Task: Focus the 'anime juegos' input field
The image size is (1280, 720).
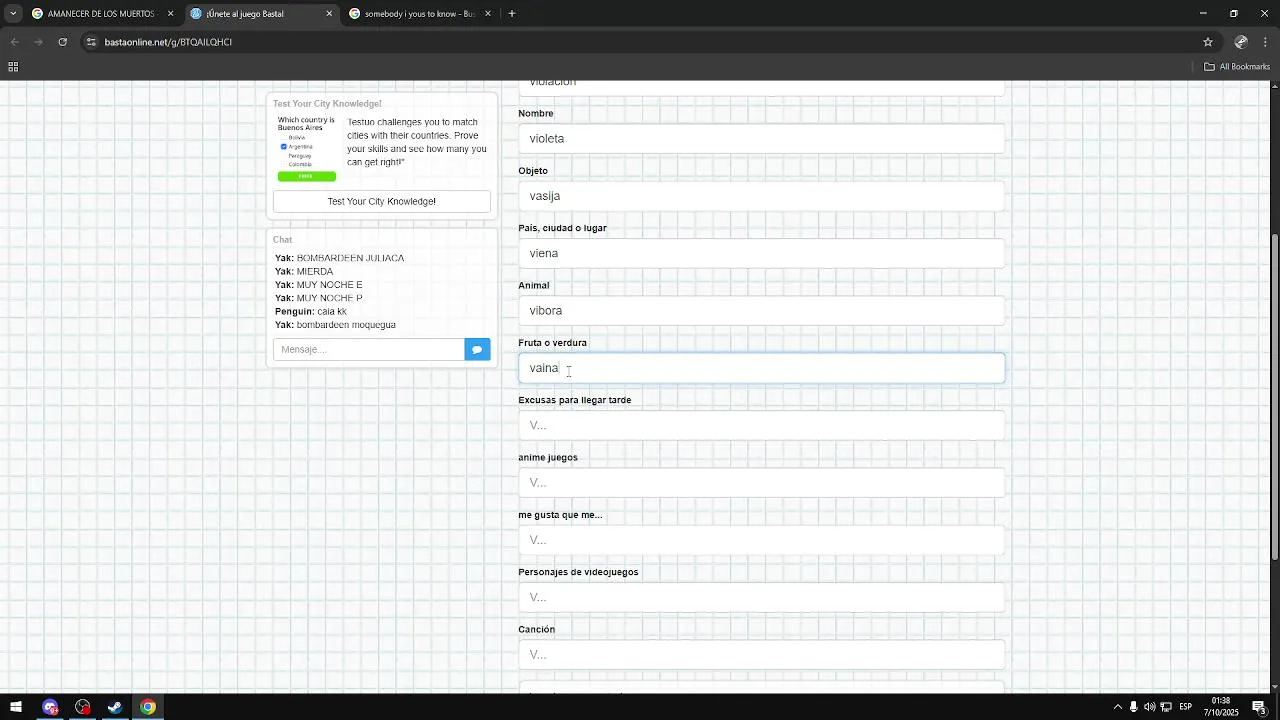Action: click(x=761, y=483)
